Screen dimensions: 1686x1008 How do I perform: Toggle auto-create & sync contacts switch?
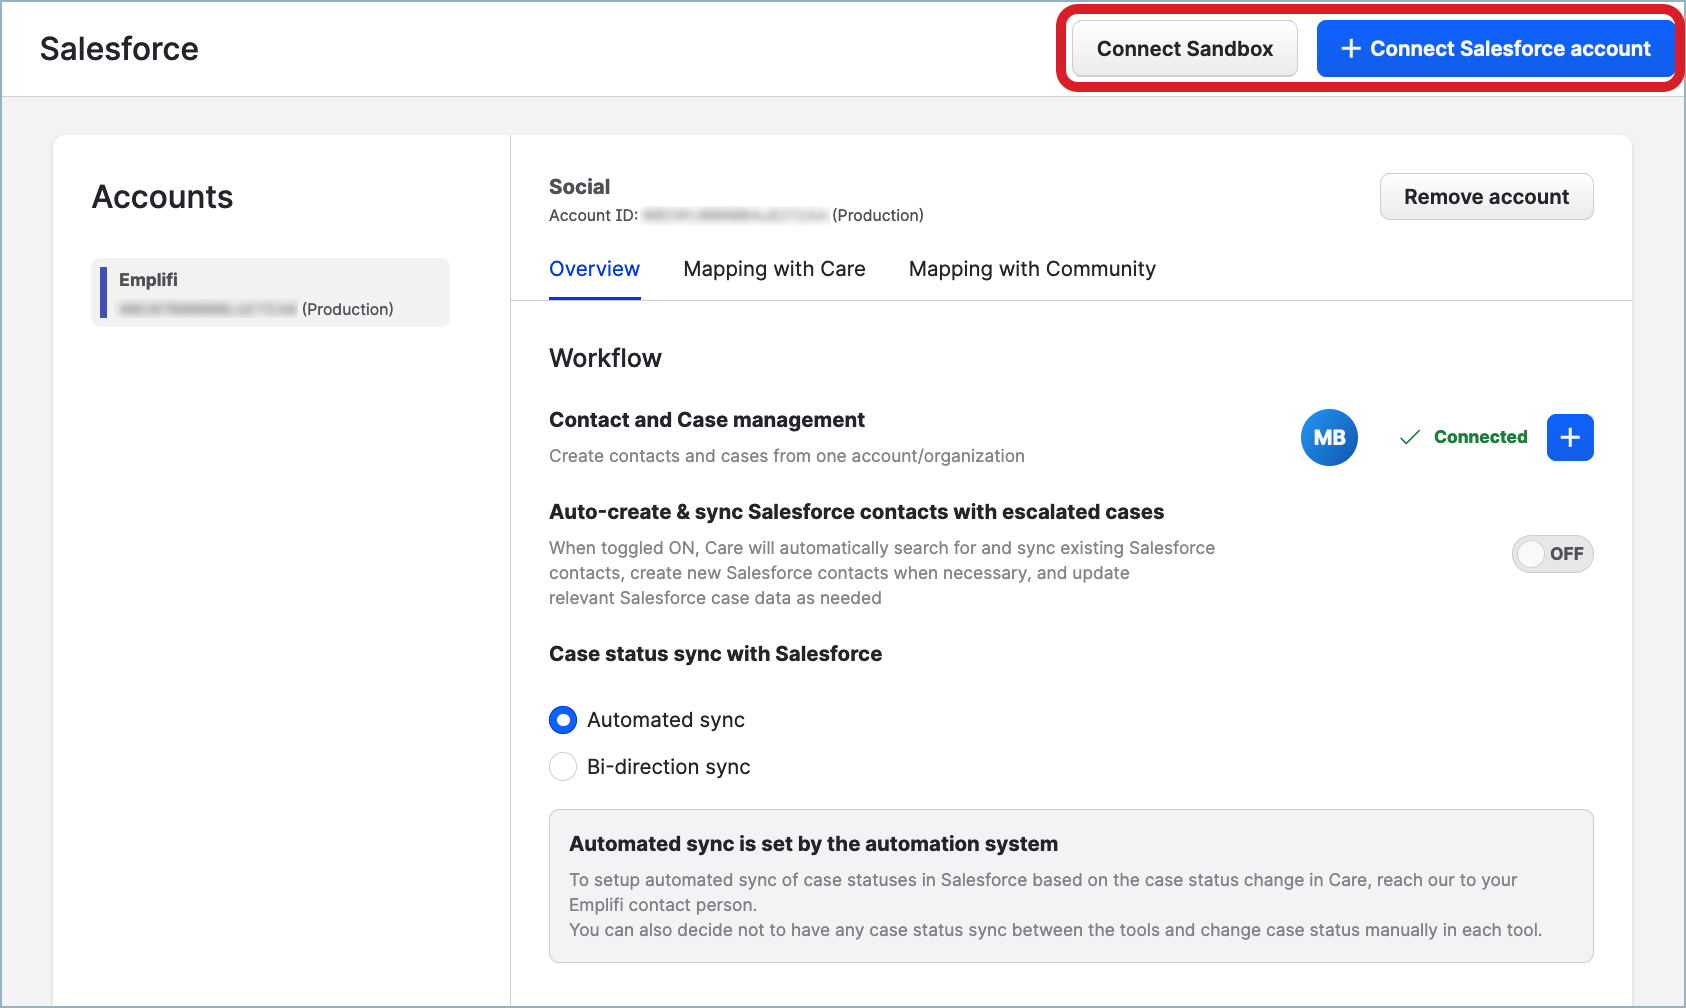(x=1552, y=554)
